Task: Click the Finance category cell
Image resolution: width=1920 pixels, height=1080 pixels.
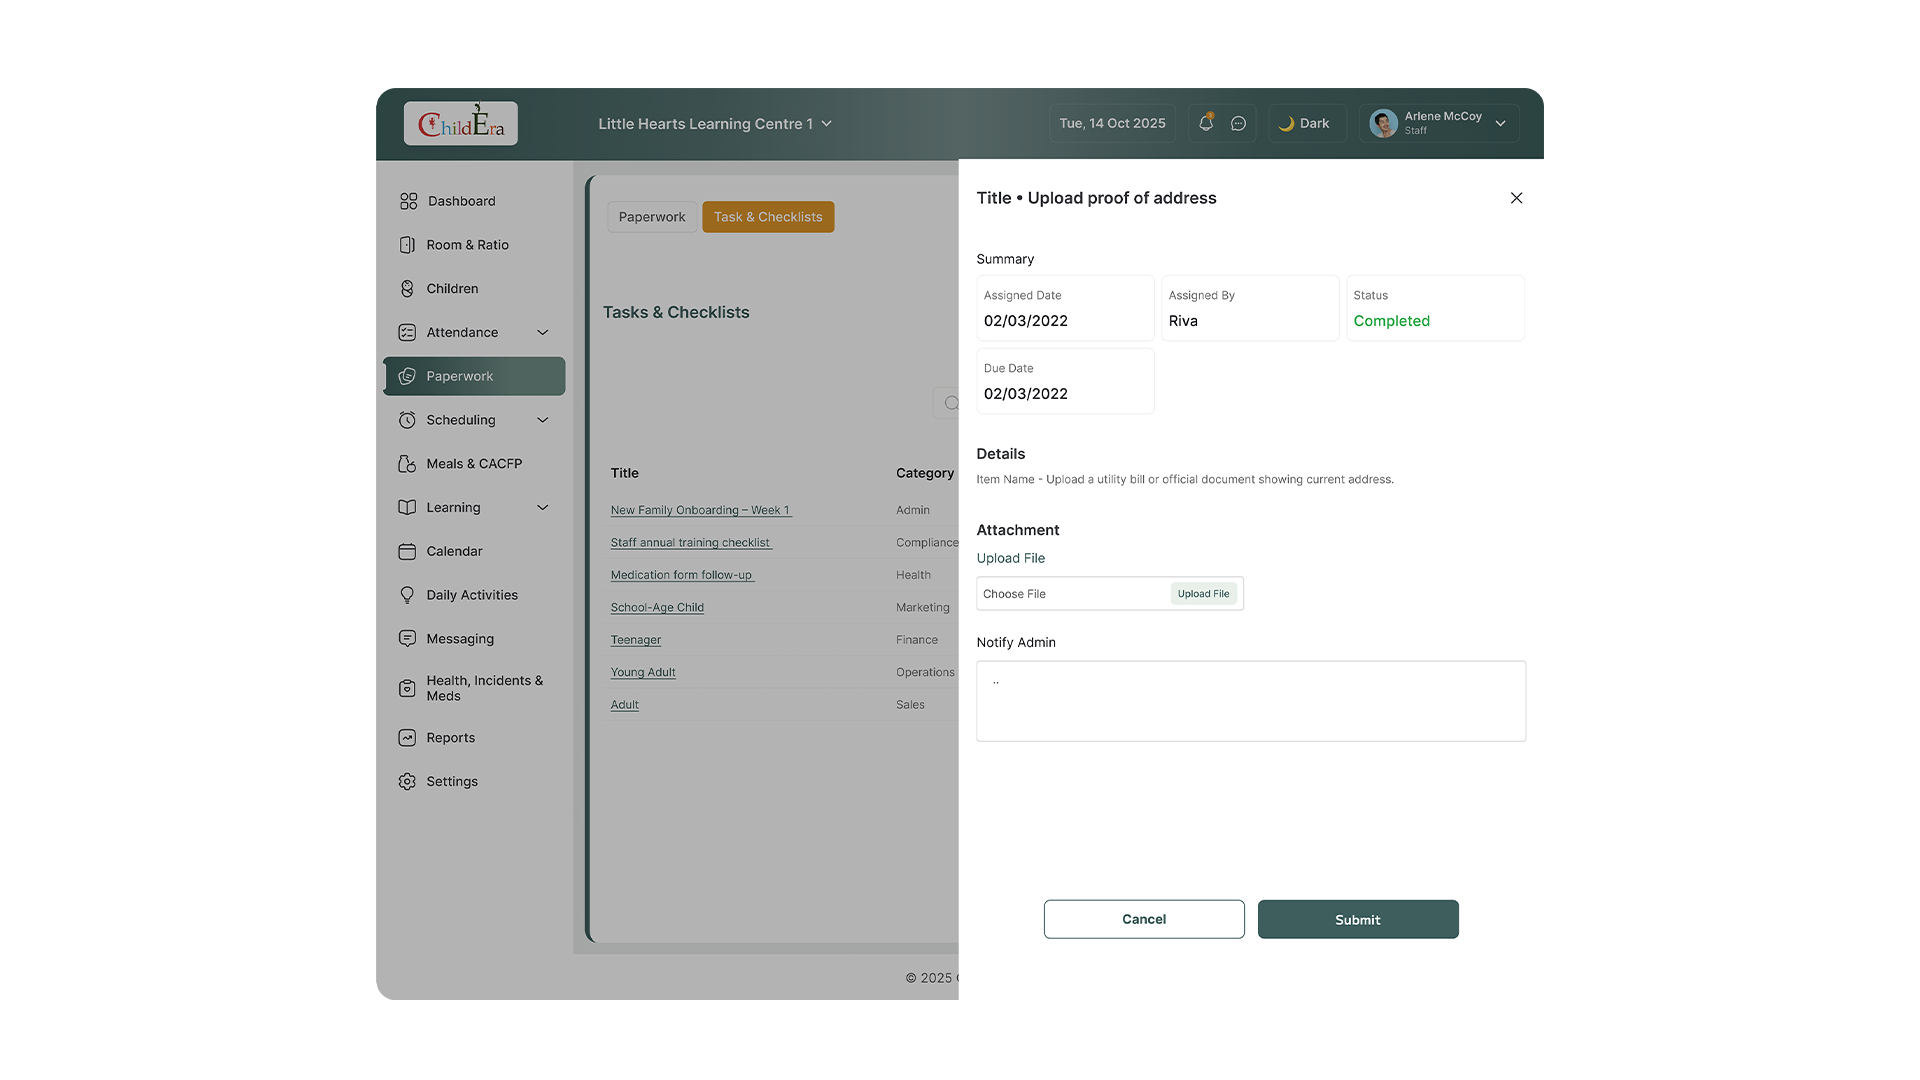Action: [917, 640]
